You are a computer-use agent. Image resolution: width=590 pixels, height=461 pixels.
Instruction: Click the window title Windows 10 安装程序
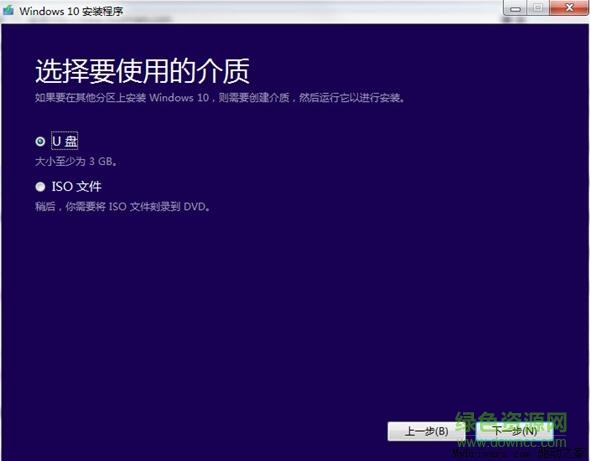coord(71,11)
